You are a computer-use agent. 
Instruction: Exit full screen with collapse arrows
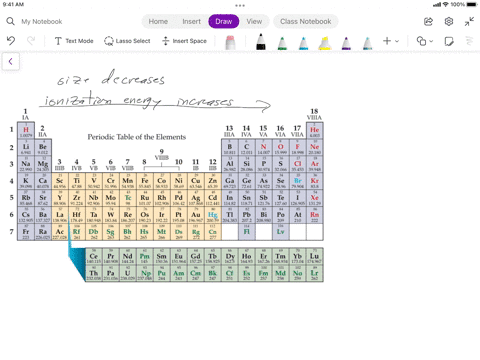pos(469,22)
